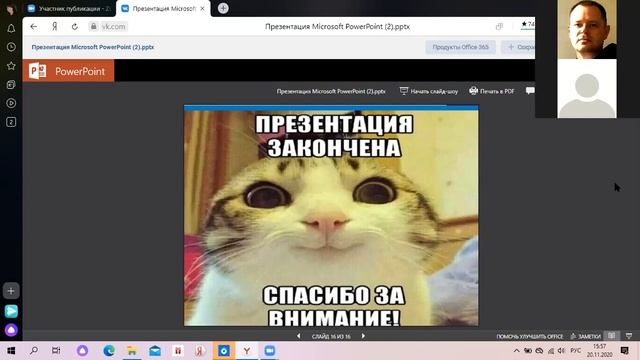Open the messenger icon in the sidebar
The image size is (640, 360).
click(x=11, y=311)
